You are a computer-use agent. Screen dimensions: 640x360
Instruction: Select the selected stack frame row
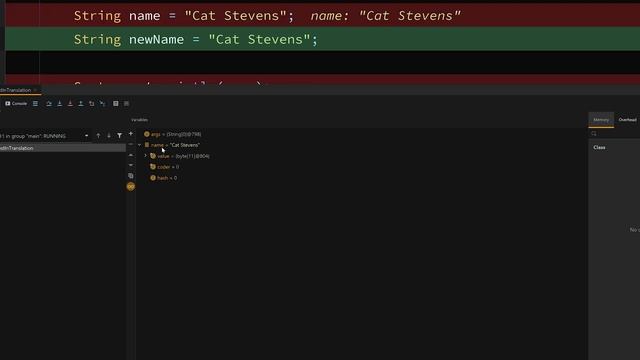tap(62, 148)
